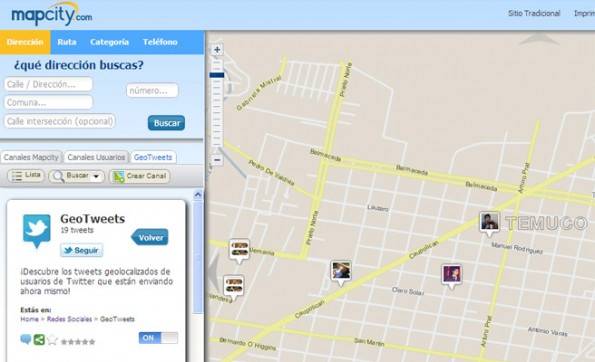595x362 pixels.
Task: Click the GeoTweets Twitter bird logo
Action: coord(36,231)
